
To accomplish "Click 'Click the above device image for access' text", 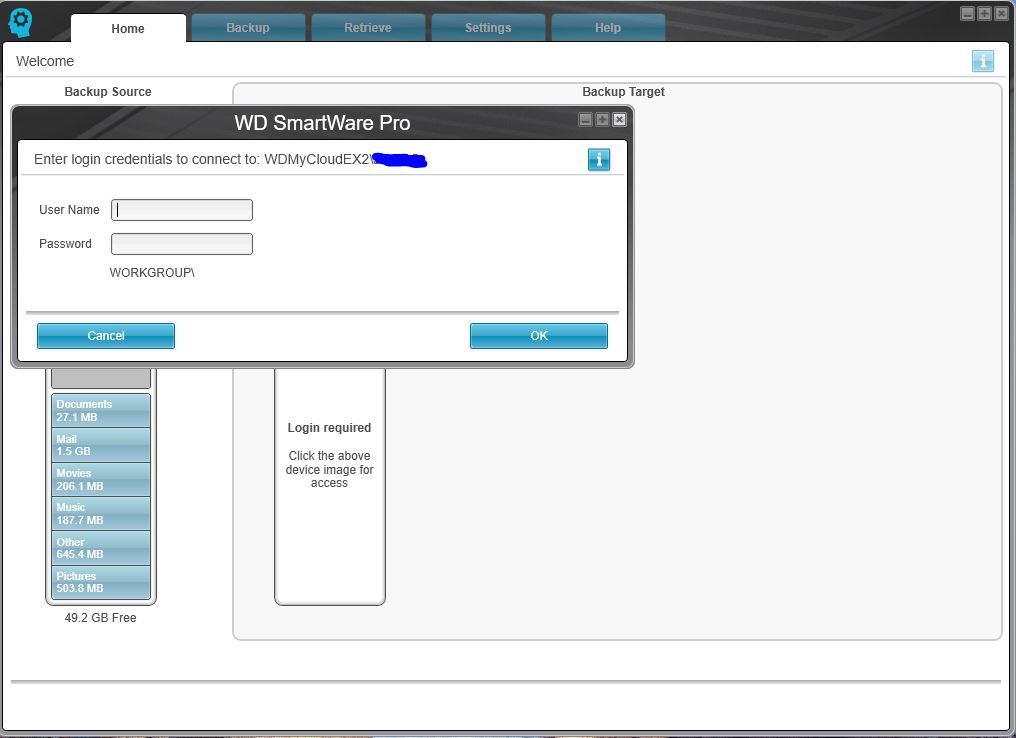I will pyautogui.click(x=329, y=469).
